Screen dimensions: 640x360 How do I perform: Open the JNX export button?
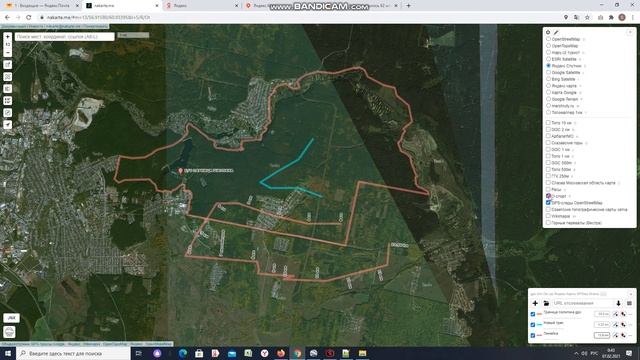(11, 318)
